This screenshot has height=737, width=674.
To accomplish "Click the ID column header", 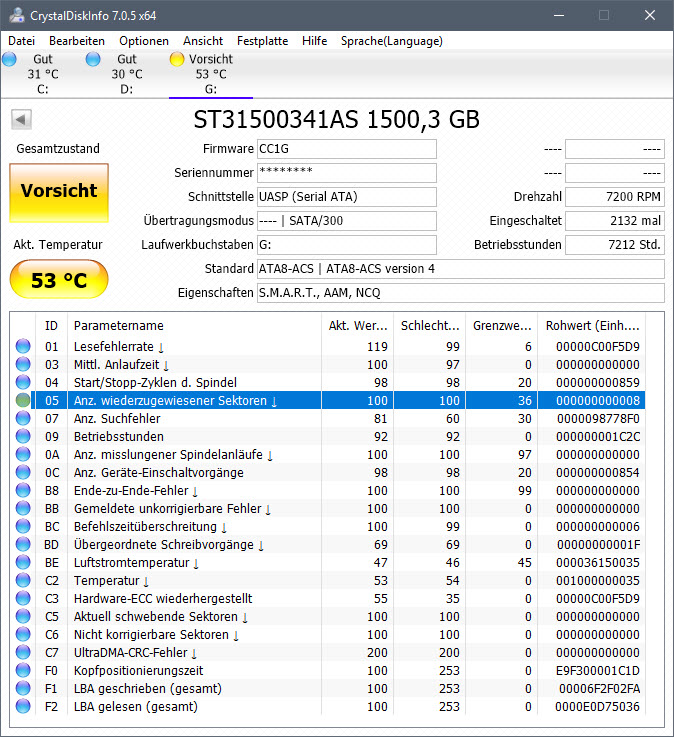I will [52, 325].
